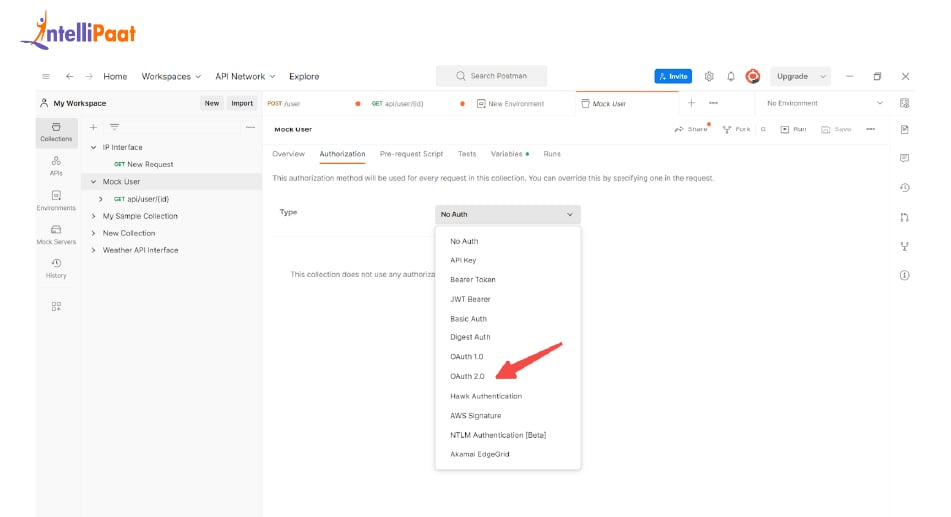Click the configure sidebar grid icon
The height and width of the screenshot is (517, 951).
(56, 306)
